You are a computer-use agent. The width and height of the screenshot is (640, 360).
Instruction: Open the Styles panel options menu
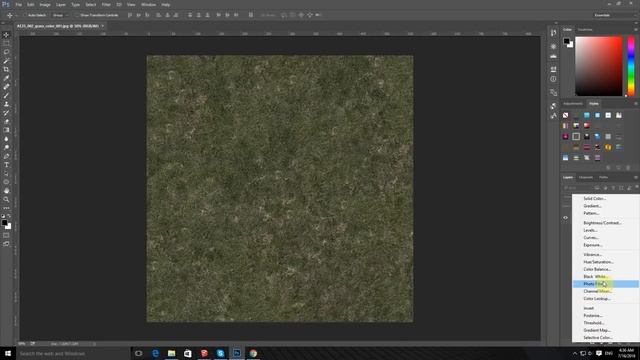[636, 104]
